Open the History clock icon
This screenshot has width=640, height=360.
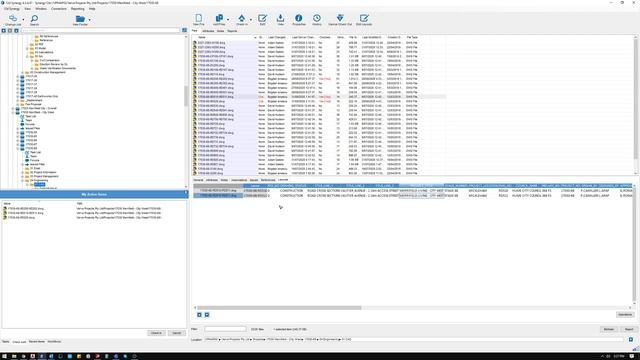point(317,20)
